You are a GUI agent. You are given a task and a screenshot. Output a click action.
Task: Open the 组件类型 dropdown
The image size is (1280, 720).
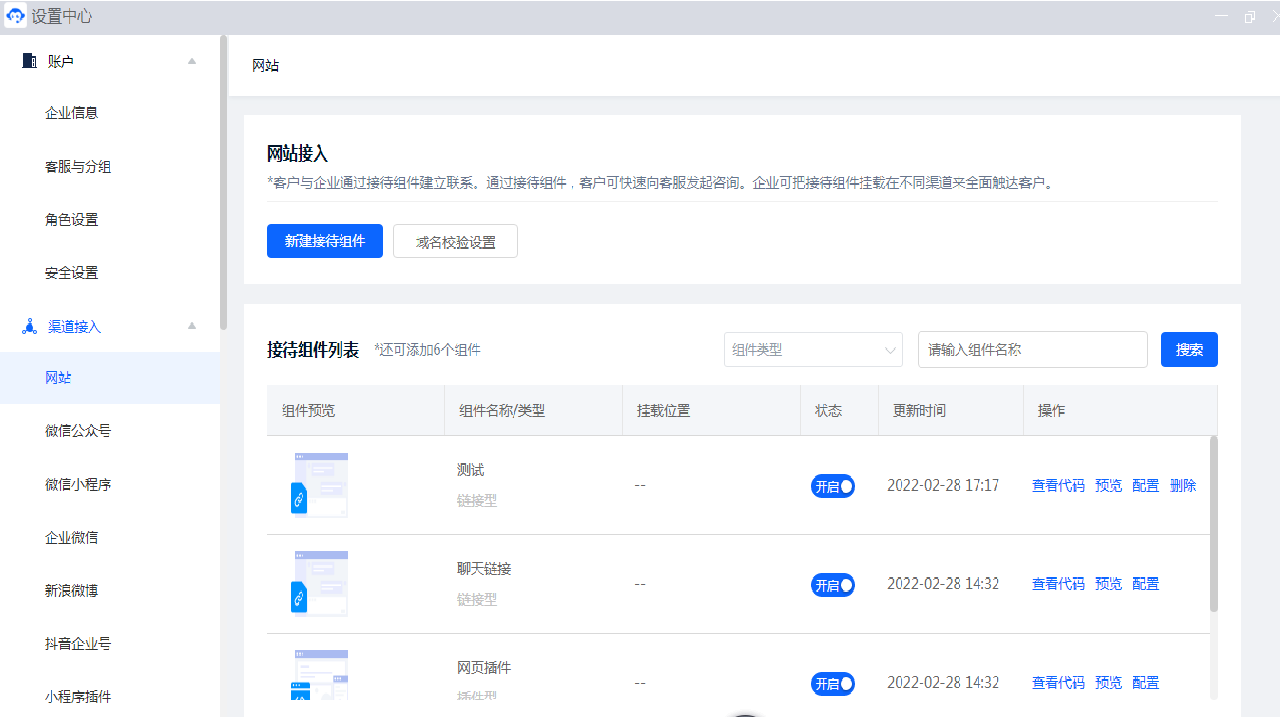812,349
